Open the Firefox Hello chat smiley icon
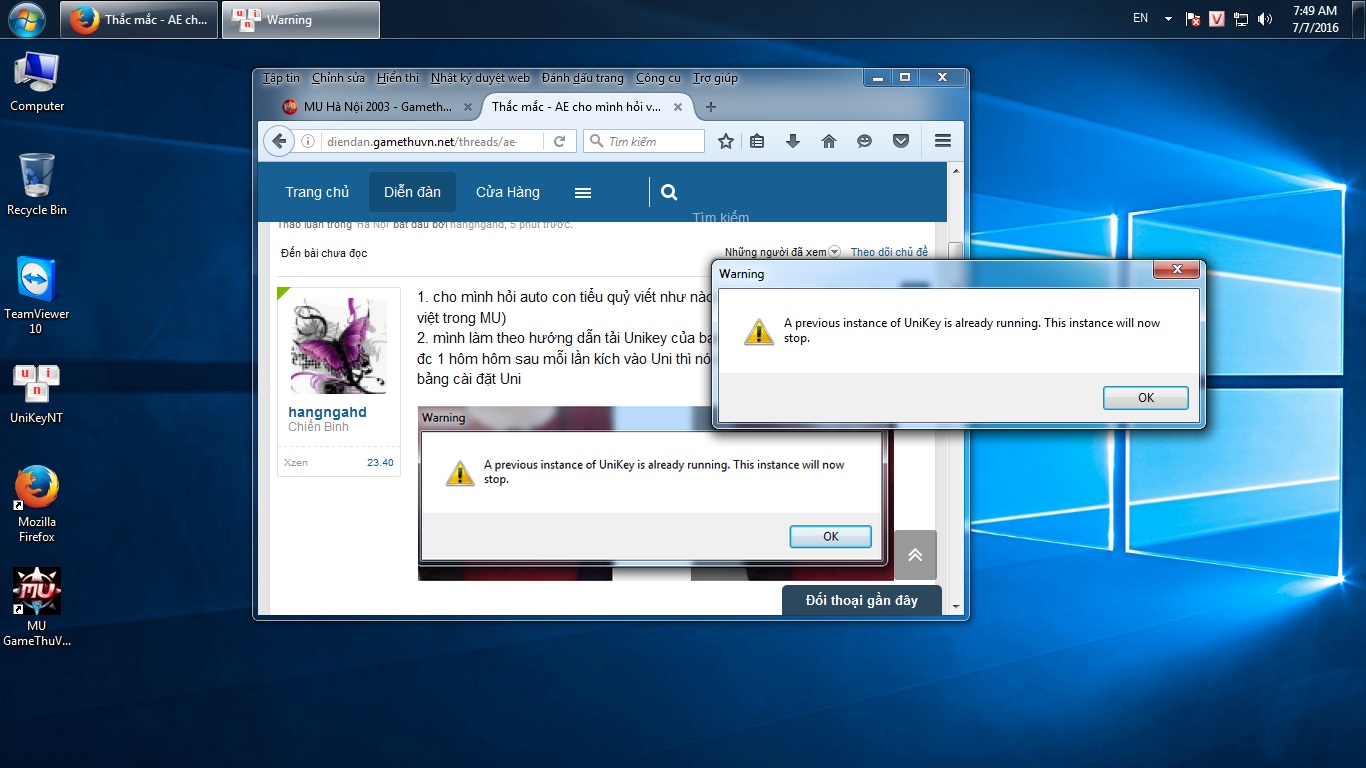The width and height of the screenshot is (1366, 768). pos(865,141)
